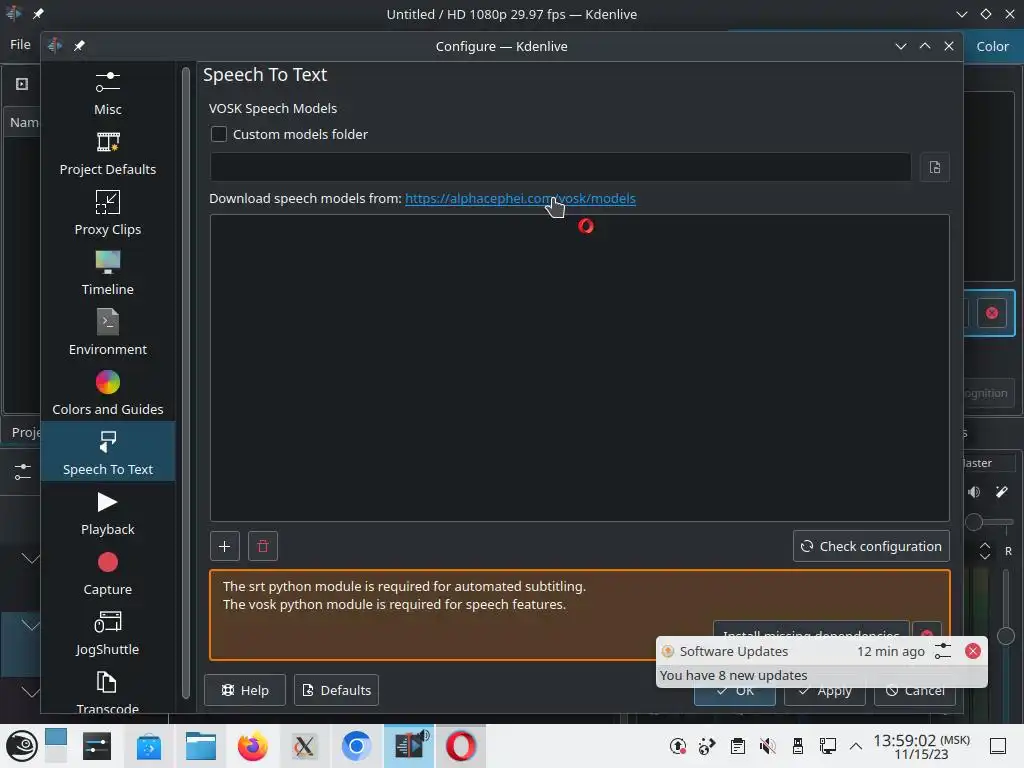Add a speech model with plus button
The image size is (1024, 768).
coord(225,546)
